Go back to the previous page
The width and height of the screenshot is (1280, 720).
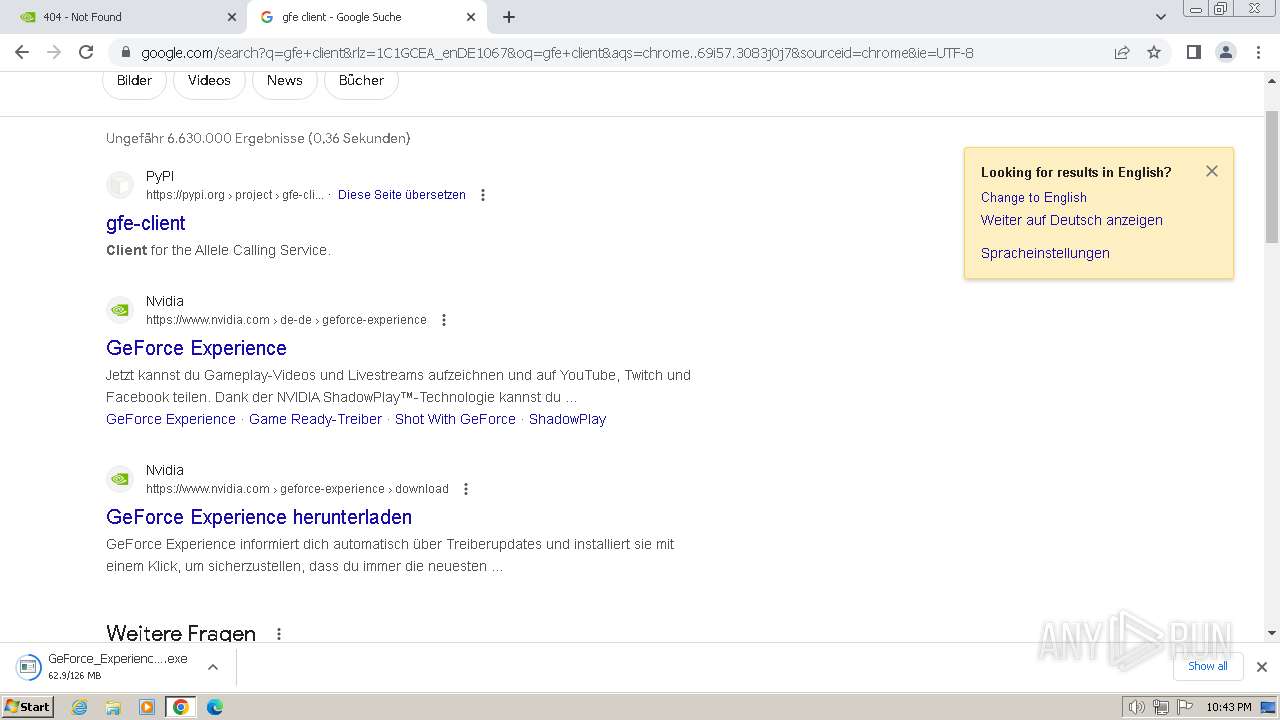point(22,52)
